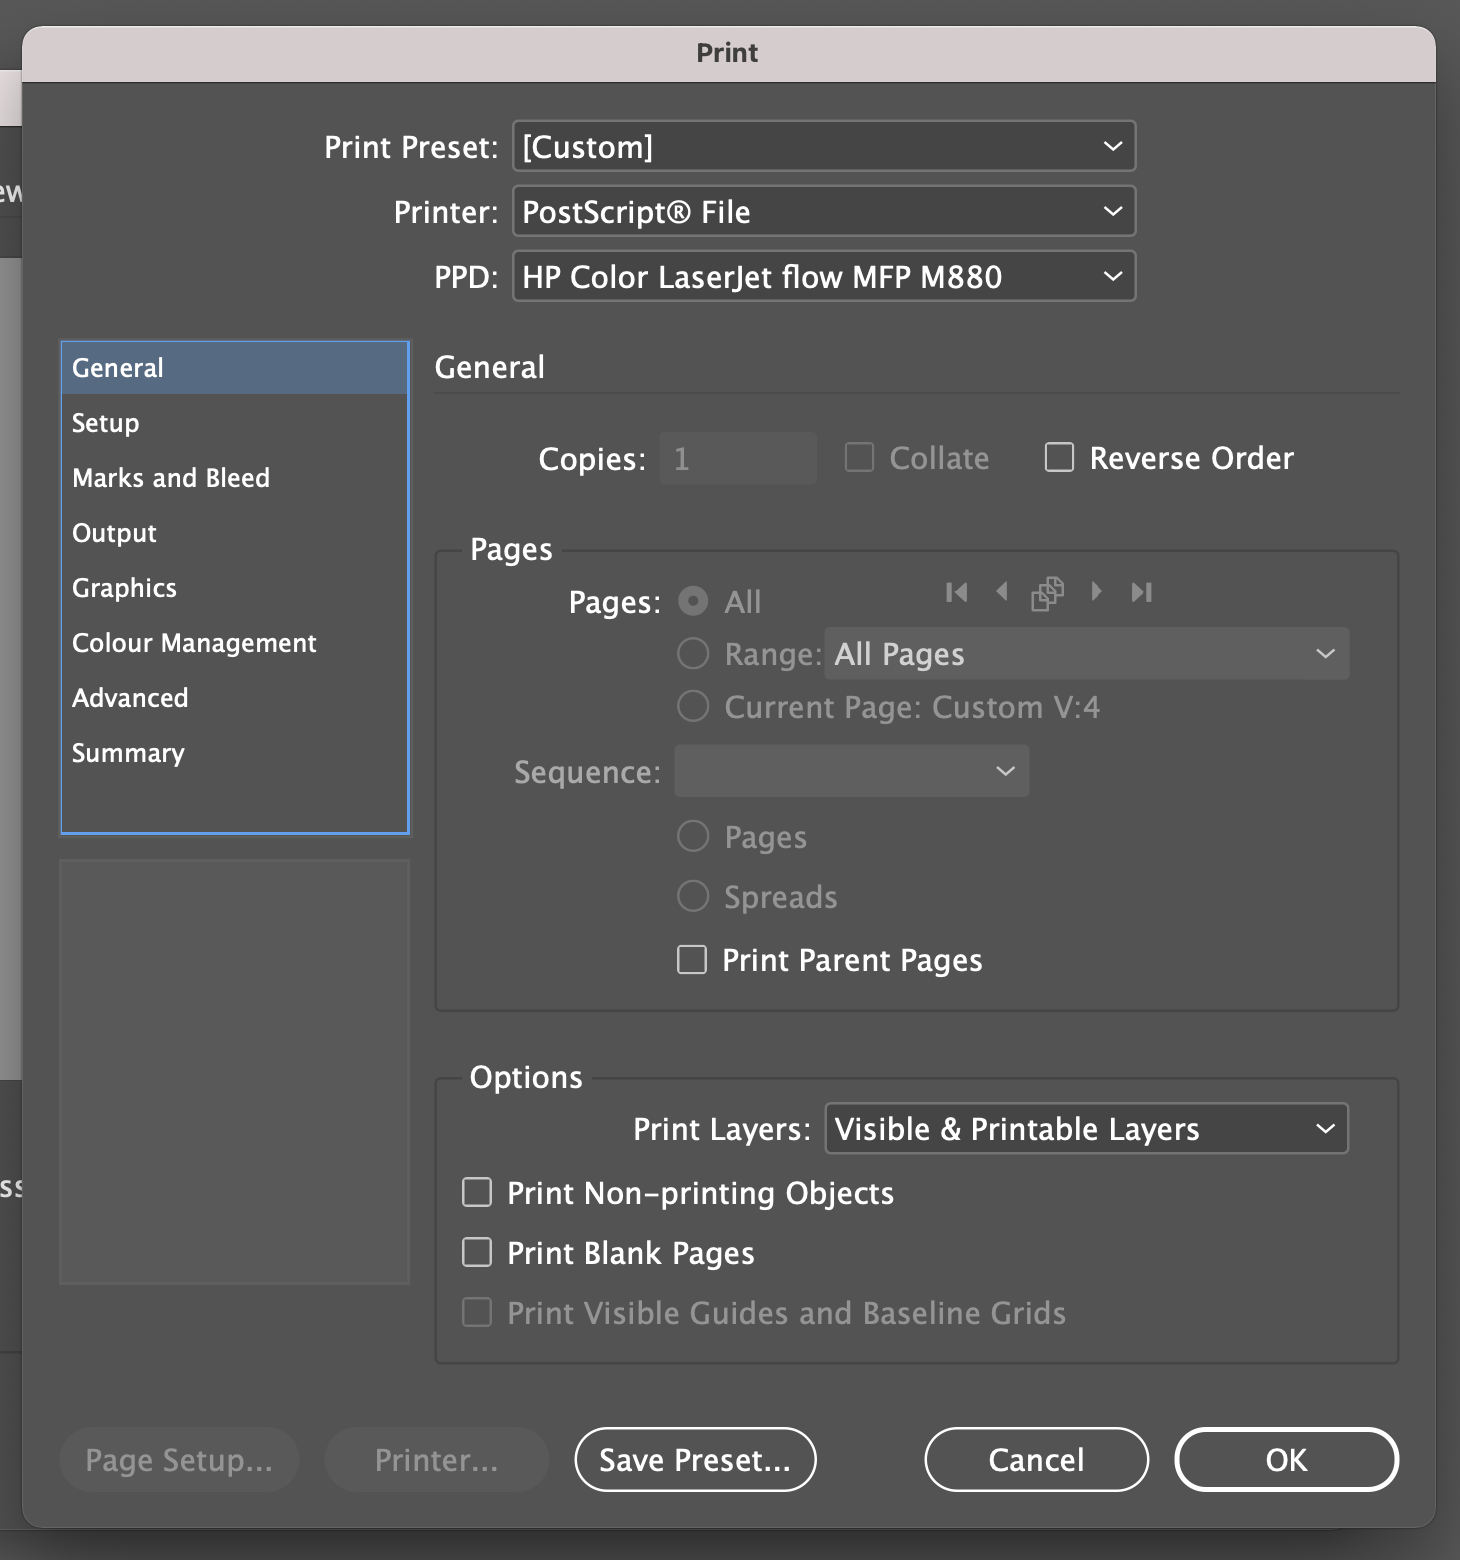The image size is (1460, 1560).
Task: Toggle Print Non-printing Objects checkbox
Action: pyautogui.click(x=477, y=1193)
